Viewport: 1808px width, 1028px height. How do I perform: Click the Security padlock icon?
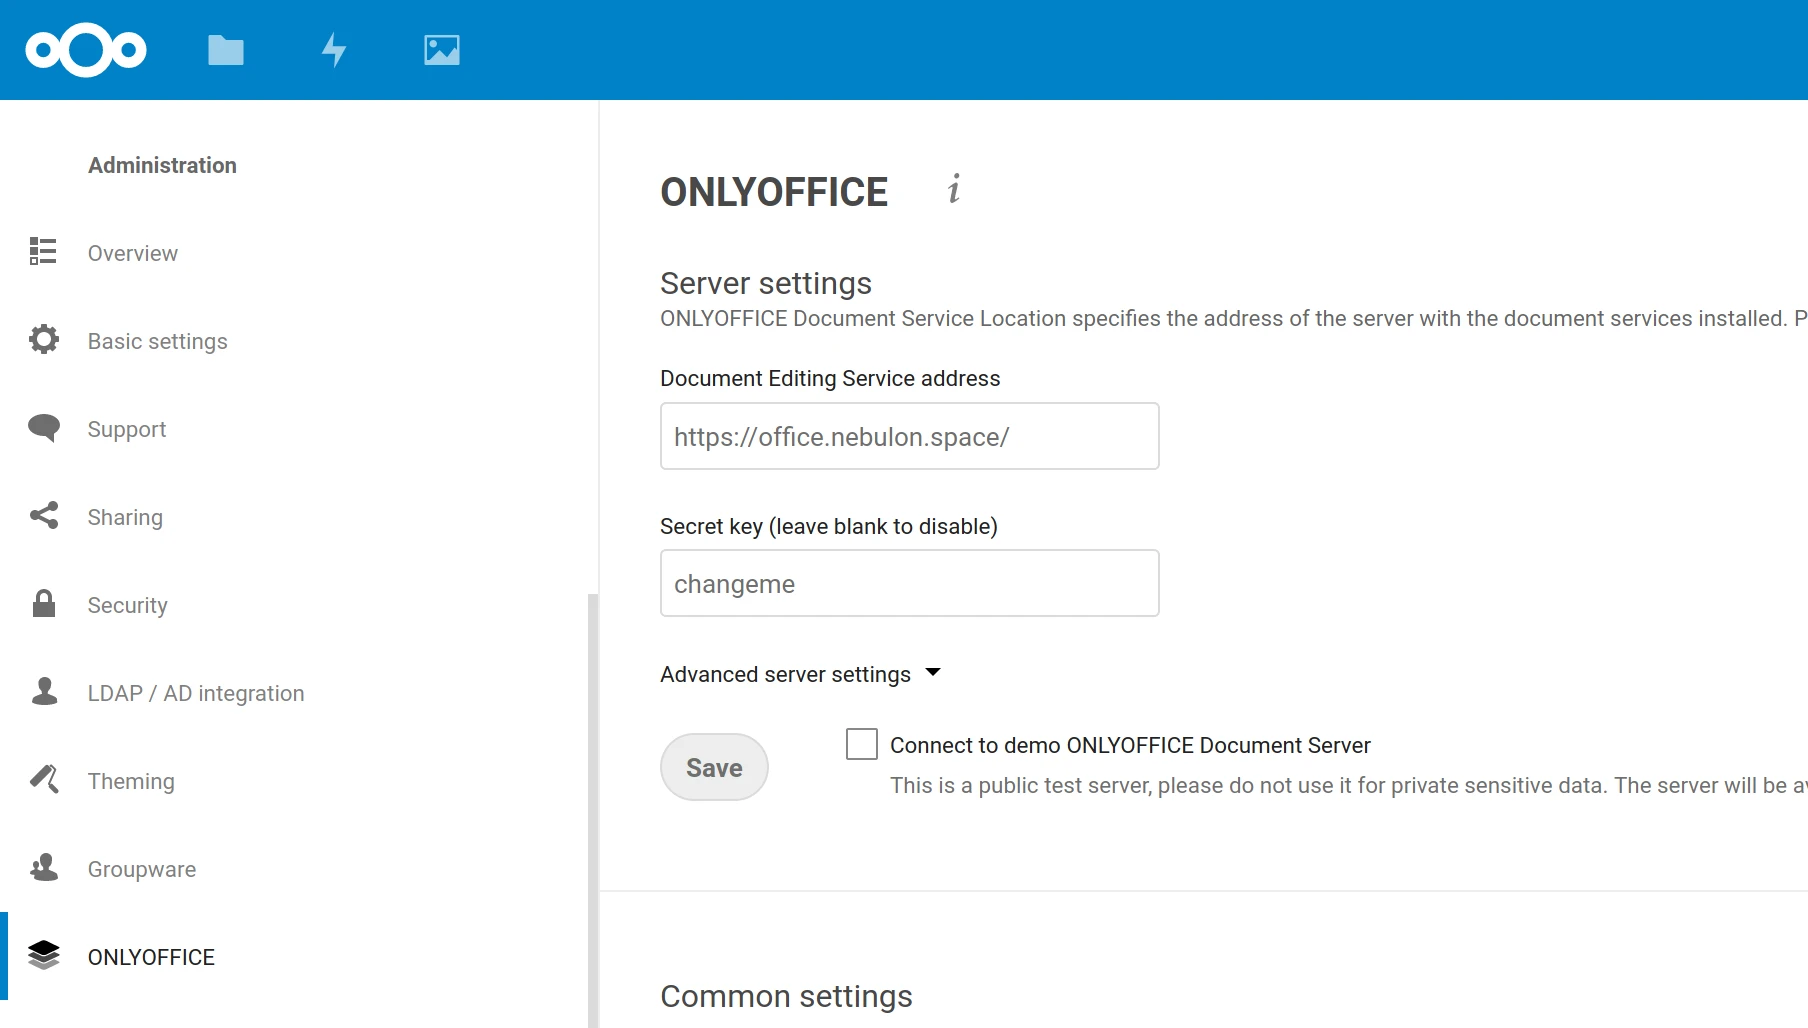[43, 604]
